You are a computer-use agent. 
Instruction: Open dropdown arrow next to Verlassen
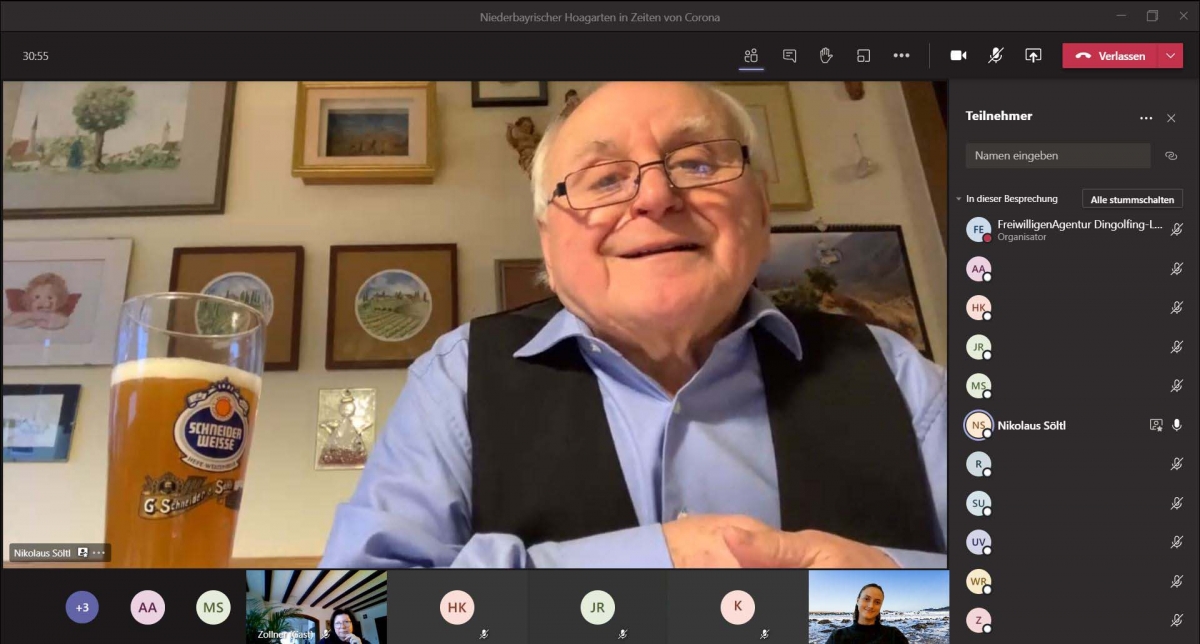click(x=1171, y=56)
